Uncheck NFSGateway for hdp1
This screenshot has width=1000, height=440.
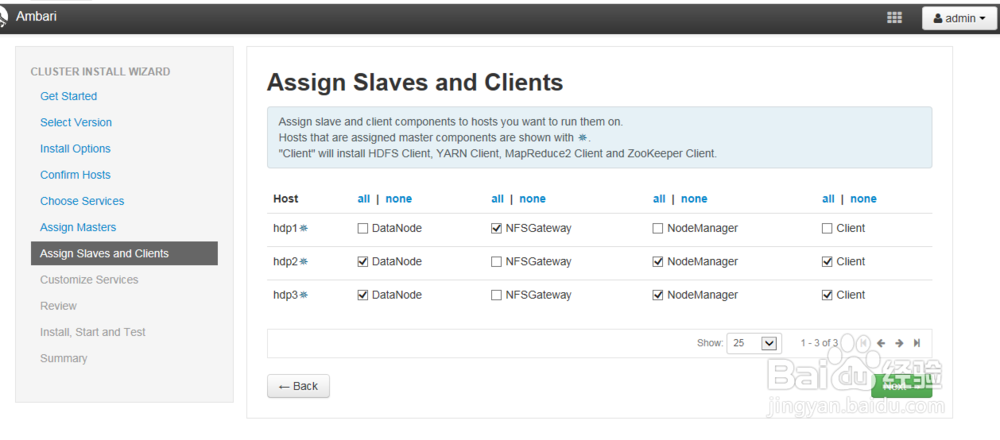[497, 229]
